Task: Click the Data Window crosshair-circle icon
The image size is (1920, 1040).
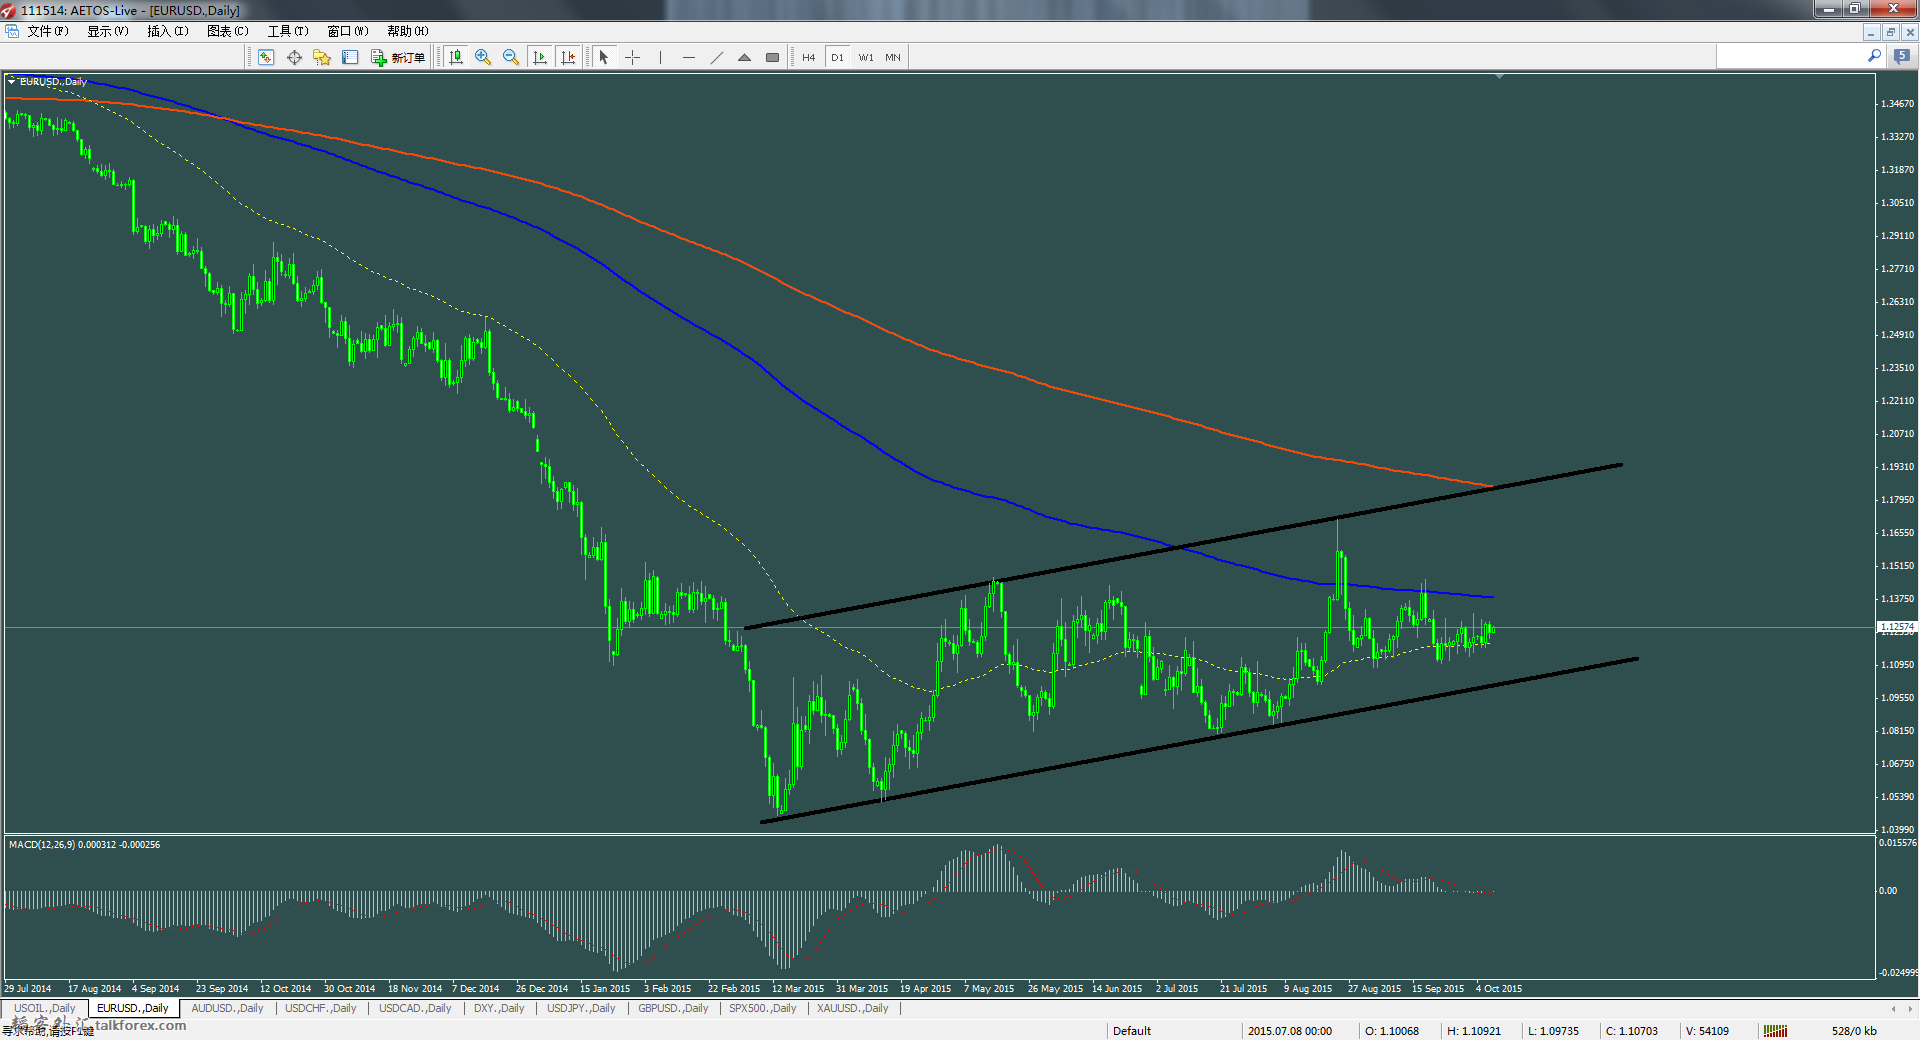Action: (x=294, y=57)
